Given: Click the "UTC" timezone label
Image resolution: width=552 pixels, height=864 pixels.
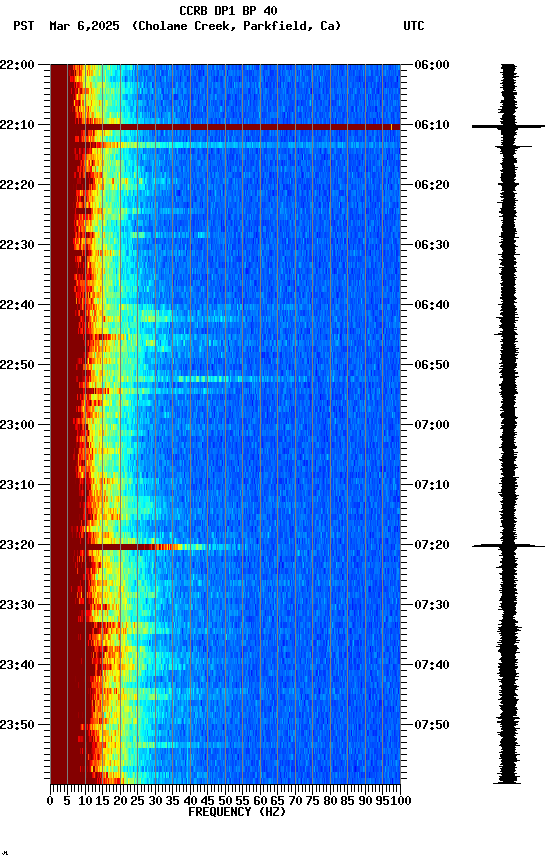Looking at the screenshot, I should 414,26.
